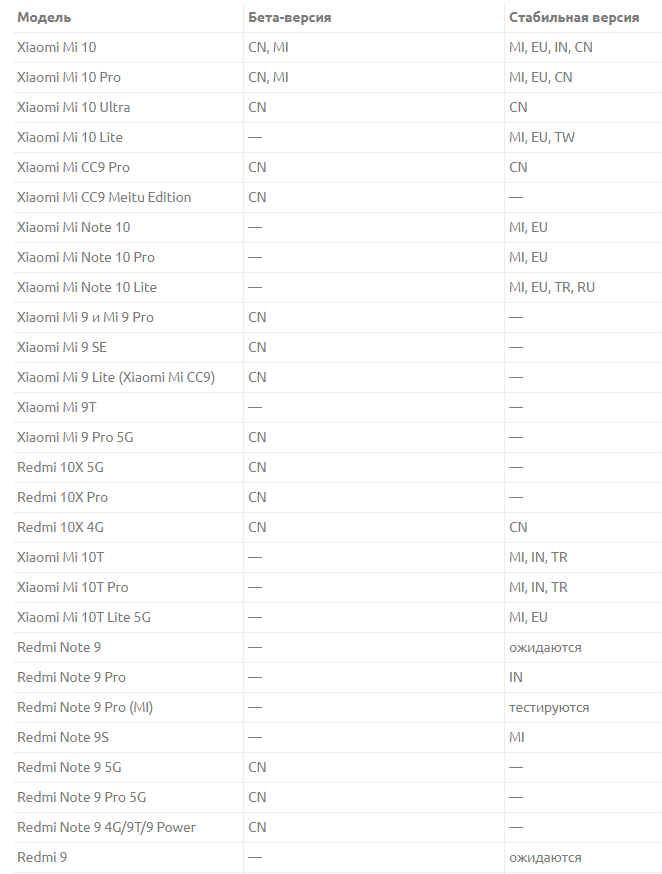The height and width of the screenshot is (874, 662).
Task: Click Xiaomi Mi 10 Lite stable MI, EU, TW
Action: point(542,137)
